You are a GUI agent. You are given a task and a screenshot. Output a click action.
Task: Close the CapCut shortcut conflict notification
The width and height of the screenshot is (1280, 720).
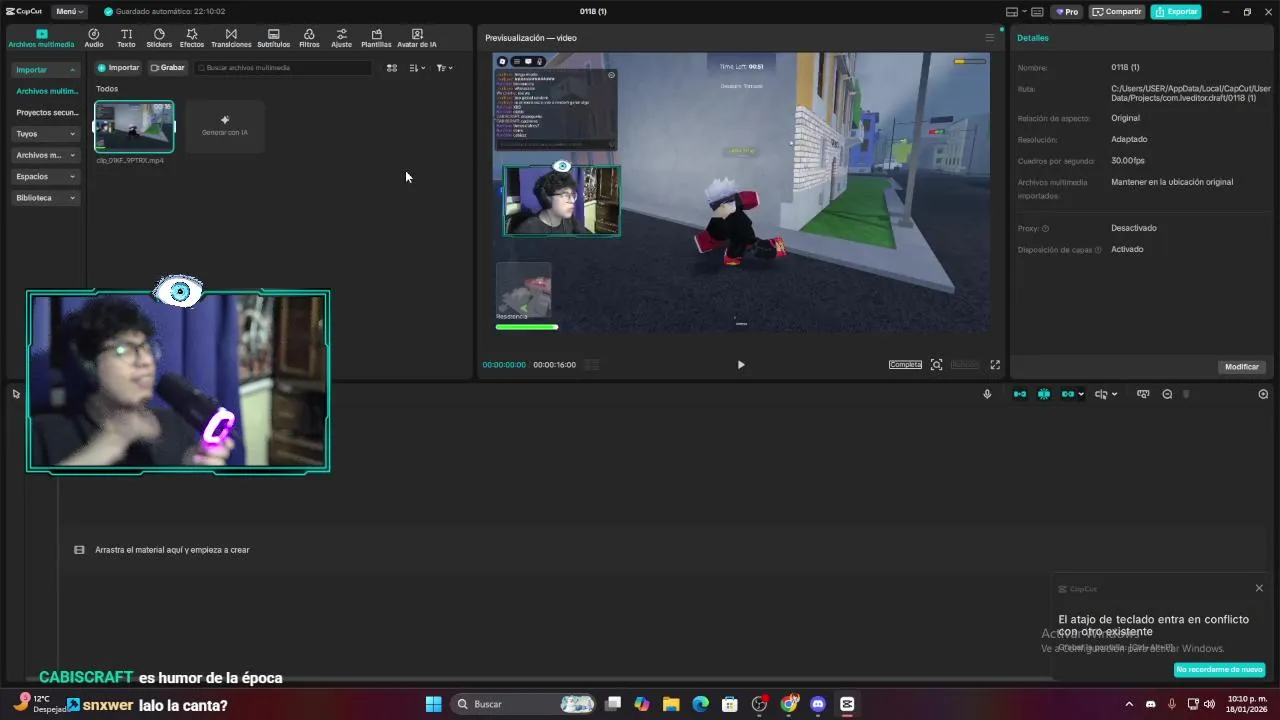tap(1259, 588)
